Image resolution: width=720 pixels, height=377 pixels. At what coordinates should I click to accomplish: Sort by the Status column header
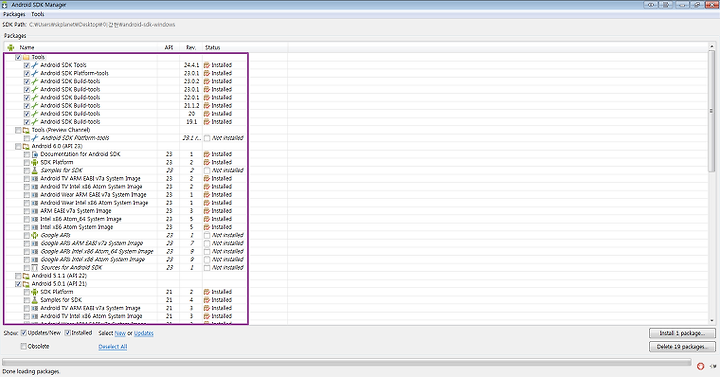click(213, 47)
